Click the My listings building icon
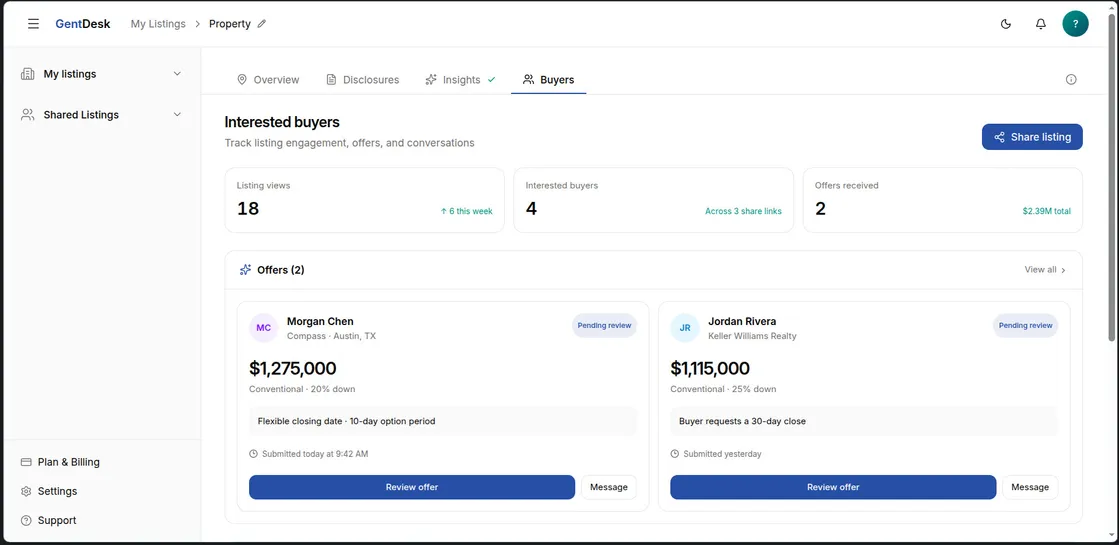 point(28,73)
